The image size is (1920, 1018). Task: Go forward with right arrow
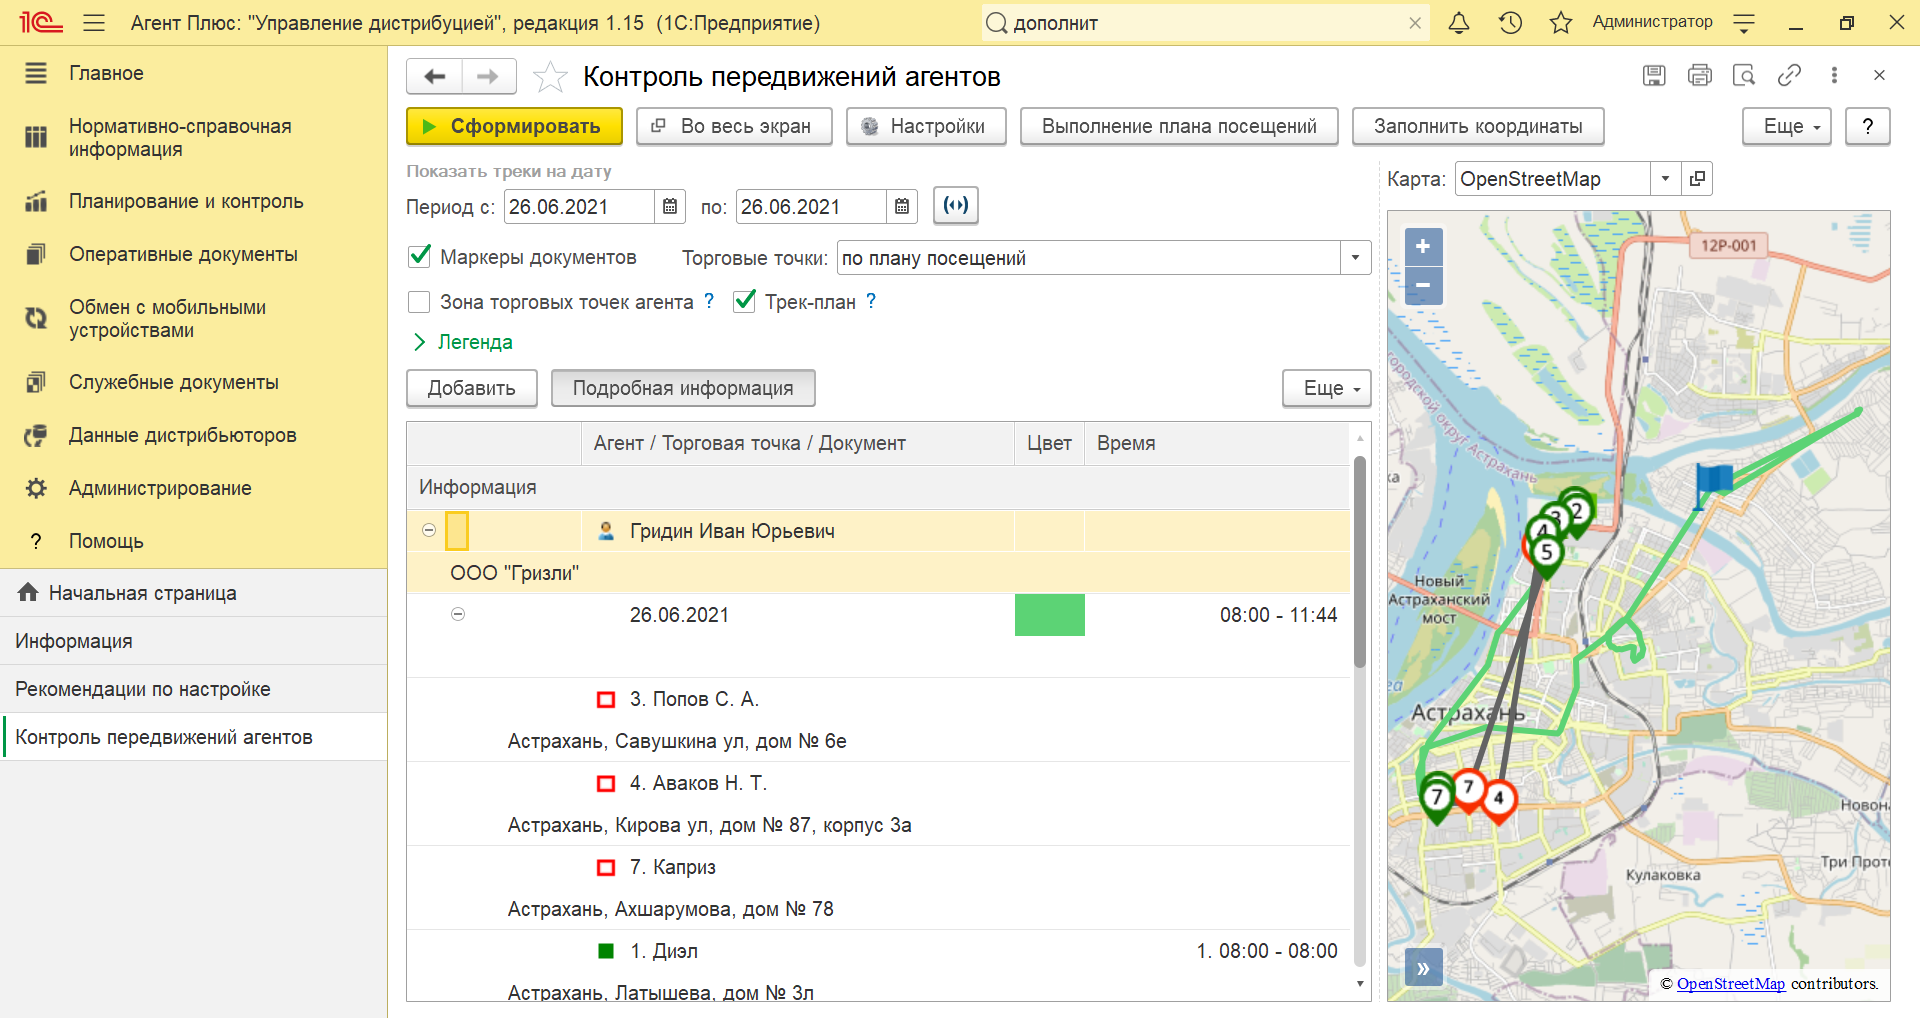click(x=488, y=76)
